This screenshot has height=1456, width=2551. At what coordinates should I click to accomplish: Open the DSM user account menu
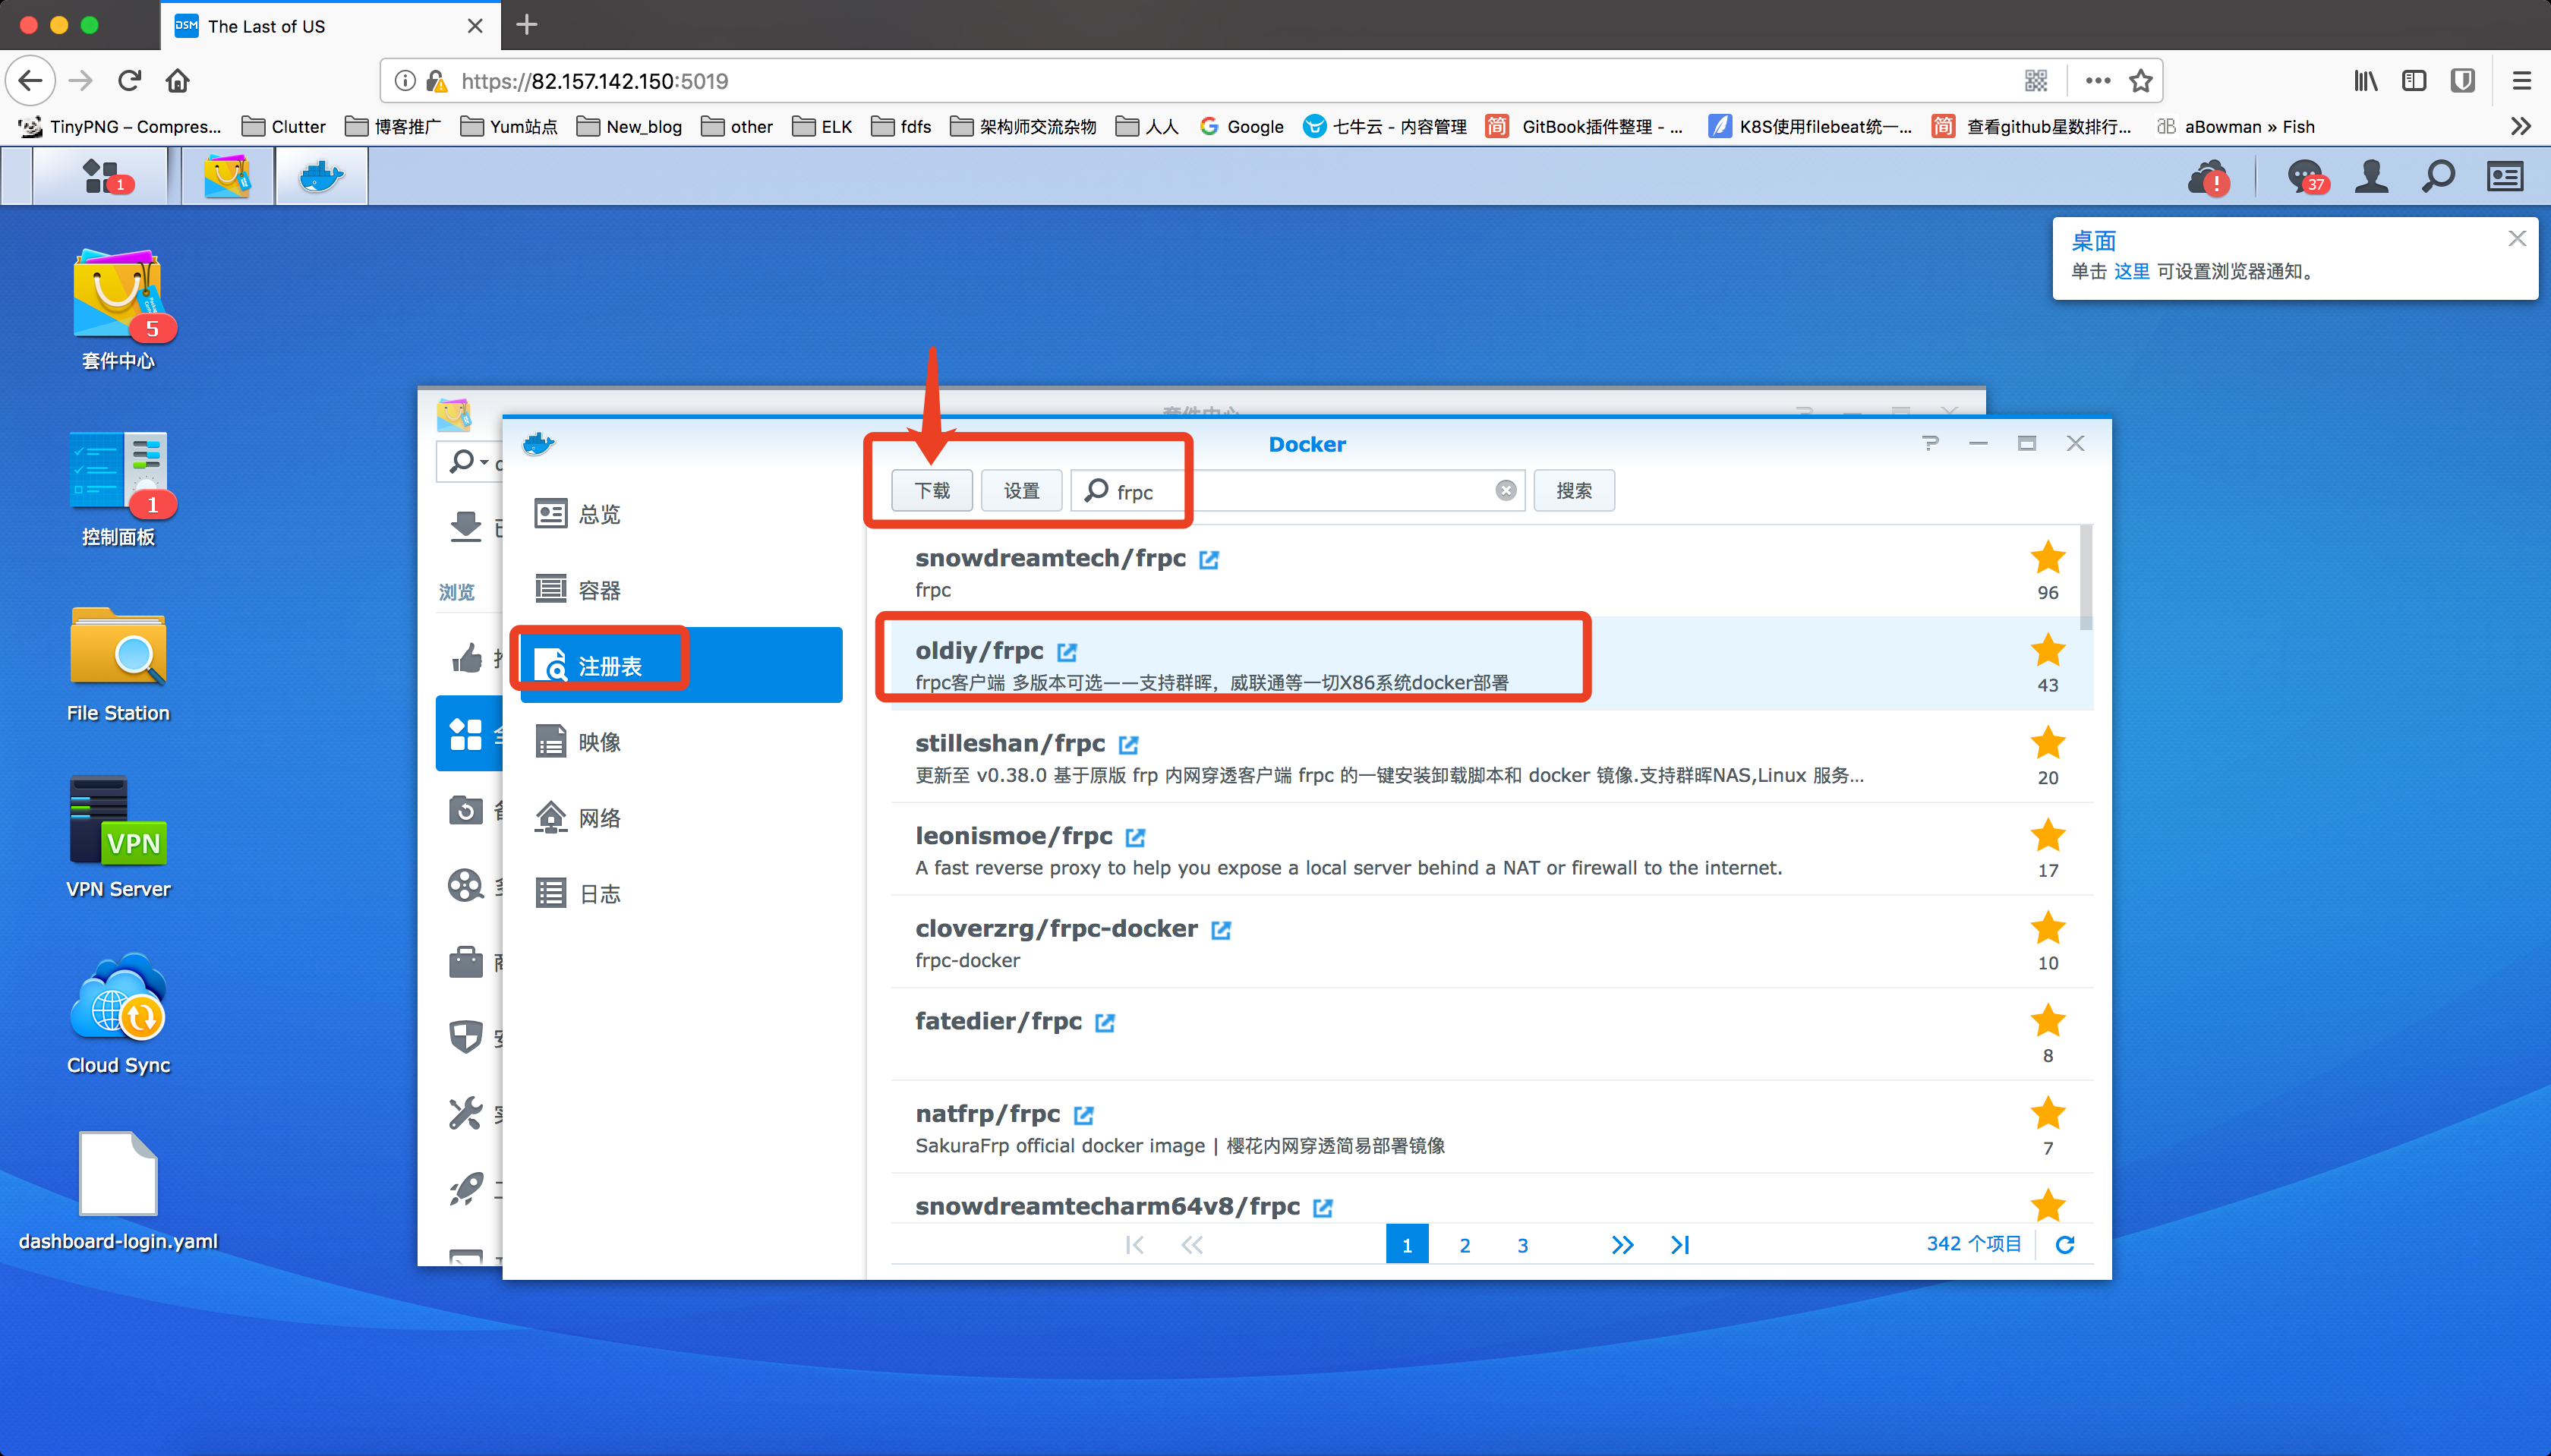(2371, 177)
